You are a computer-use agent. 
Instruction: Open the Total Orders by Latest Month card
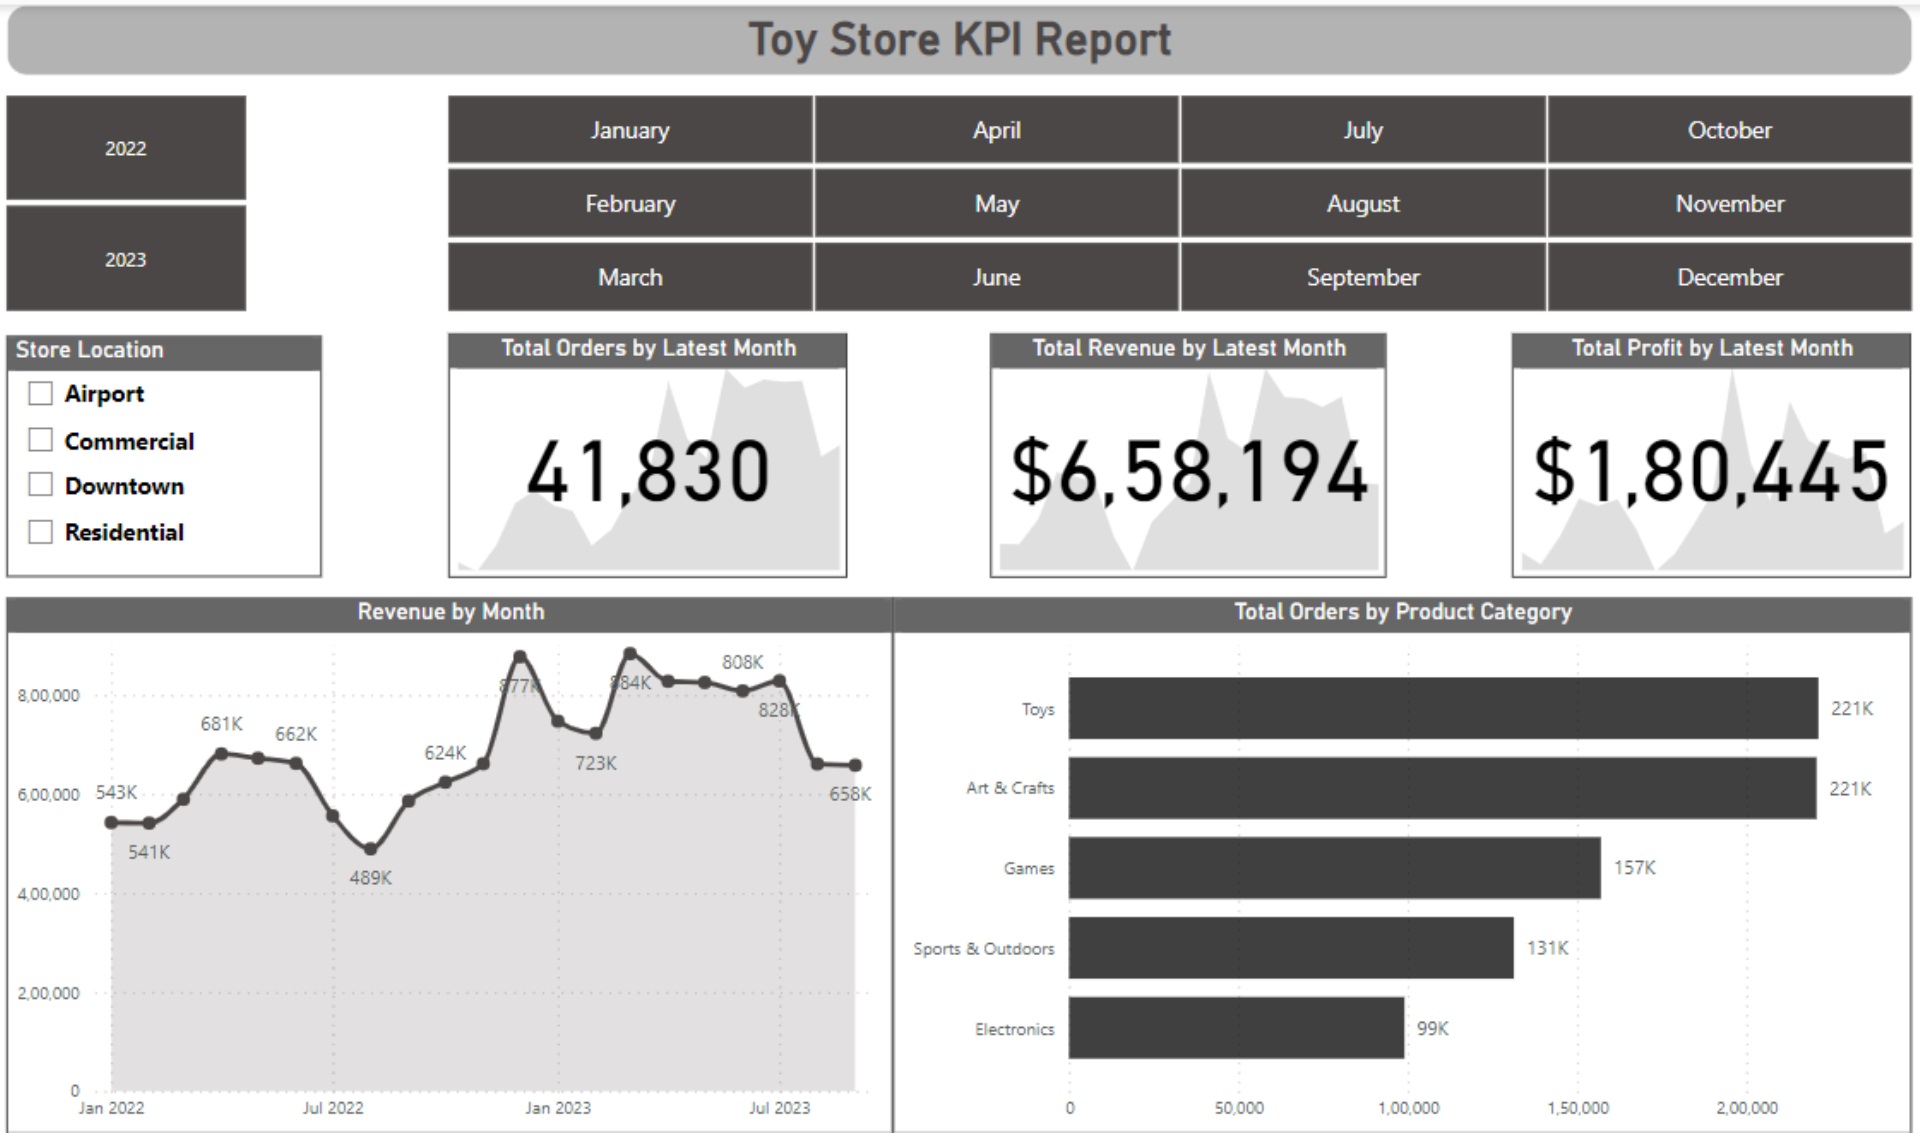648,471
